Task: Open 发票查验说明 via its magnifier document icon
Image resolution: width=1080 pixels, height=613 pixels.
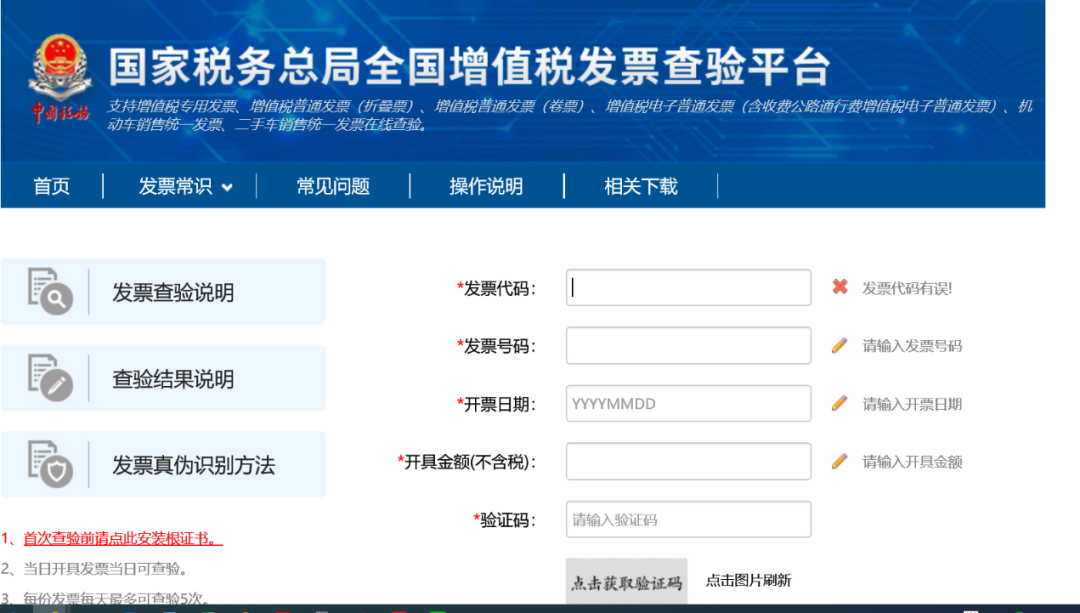Action: [x=50, y=291]
